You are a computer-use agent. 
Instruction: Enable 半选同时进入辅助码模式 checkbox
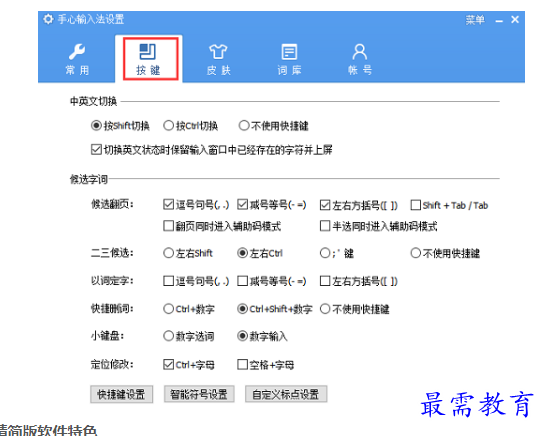click(x=325, y=226)
